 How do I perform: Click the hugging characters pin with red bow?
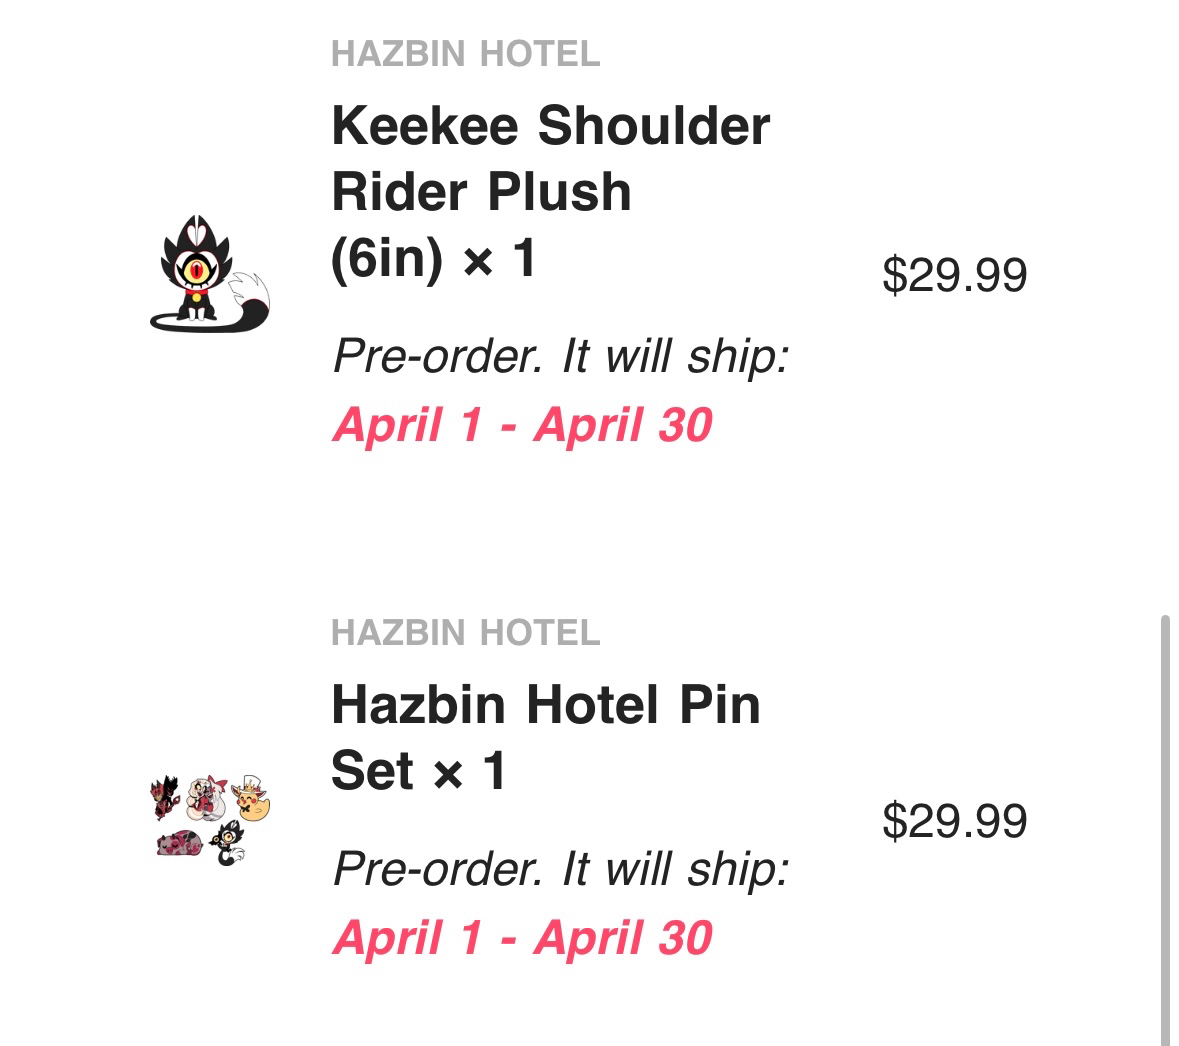tap(208, 800)
